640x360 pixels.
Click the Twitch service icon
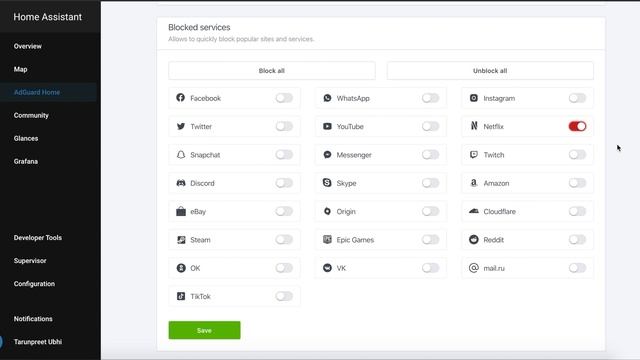tap(474, 155)
